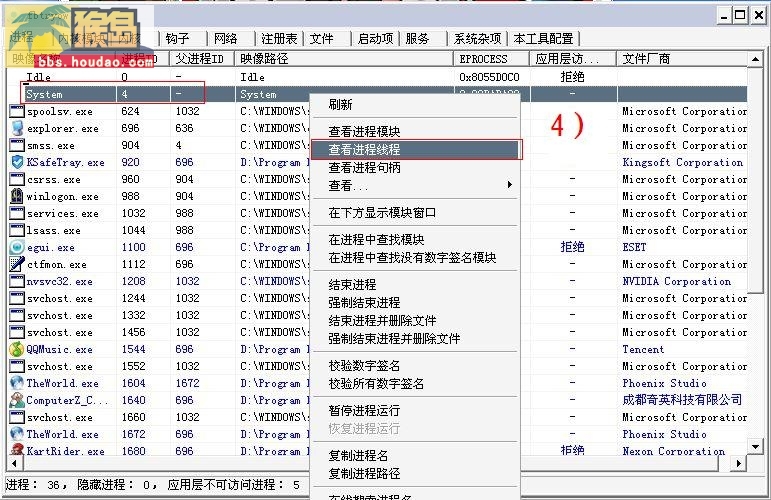Click the egui.exe ESET icon
The image size is (771, 500).
(17, 247)
